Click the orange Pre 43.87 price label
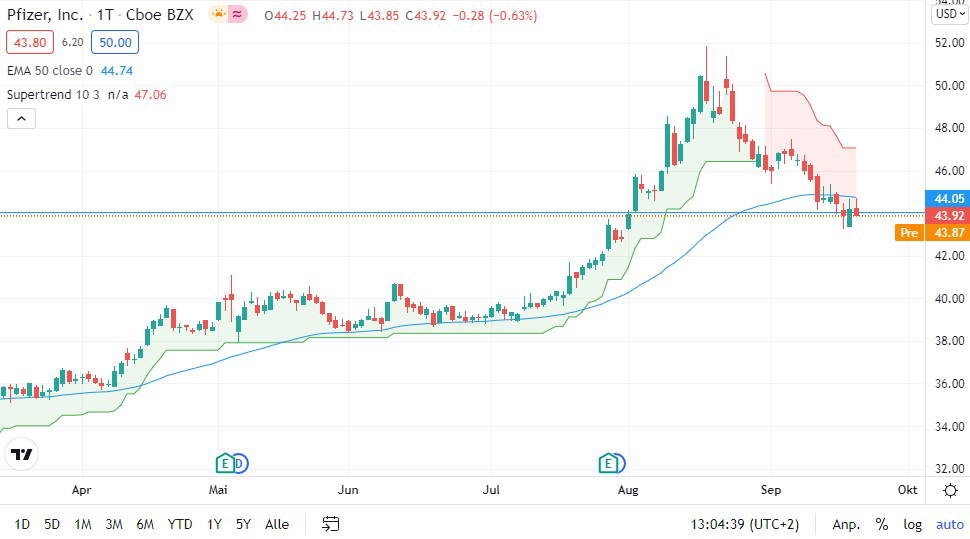Image resolution: width=970 pixels, height=539 pixels. point(932,233)
